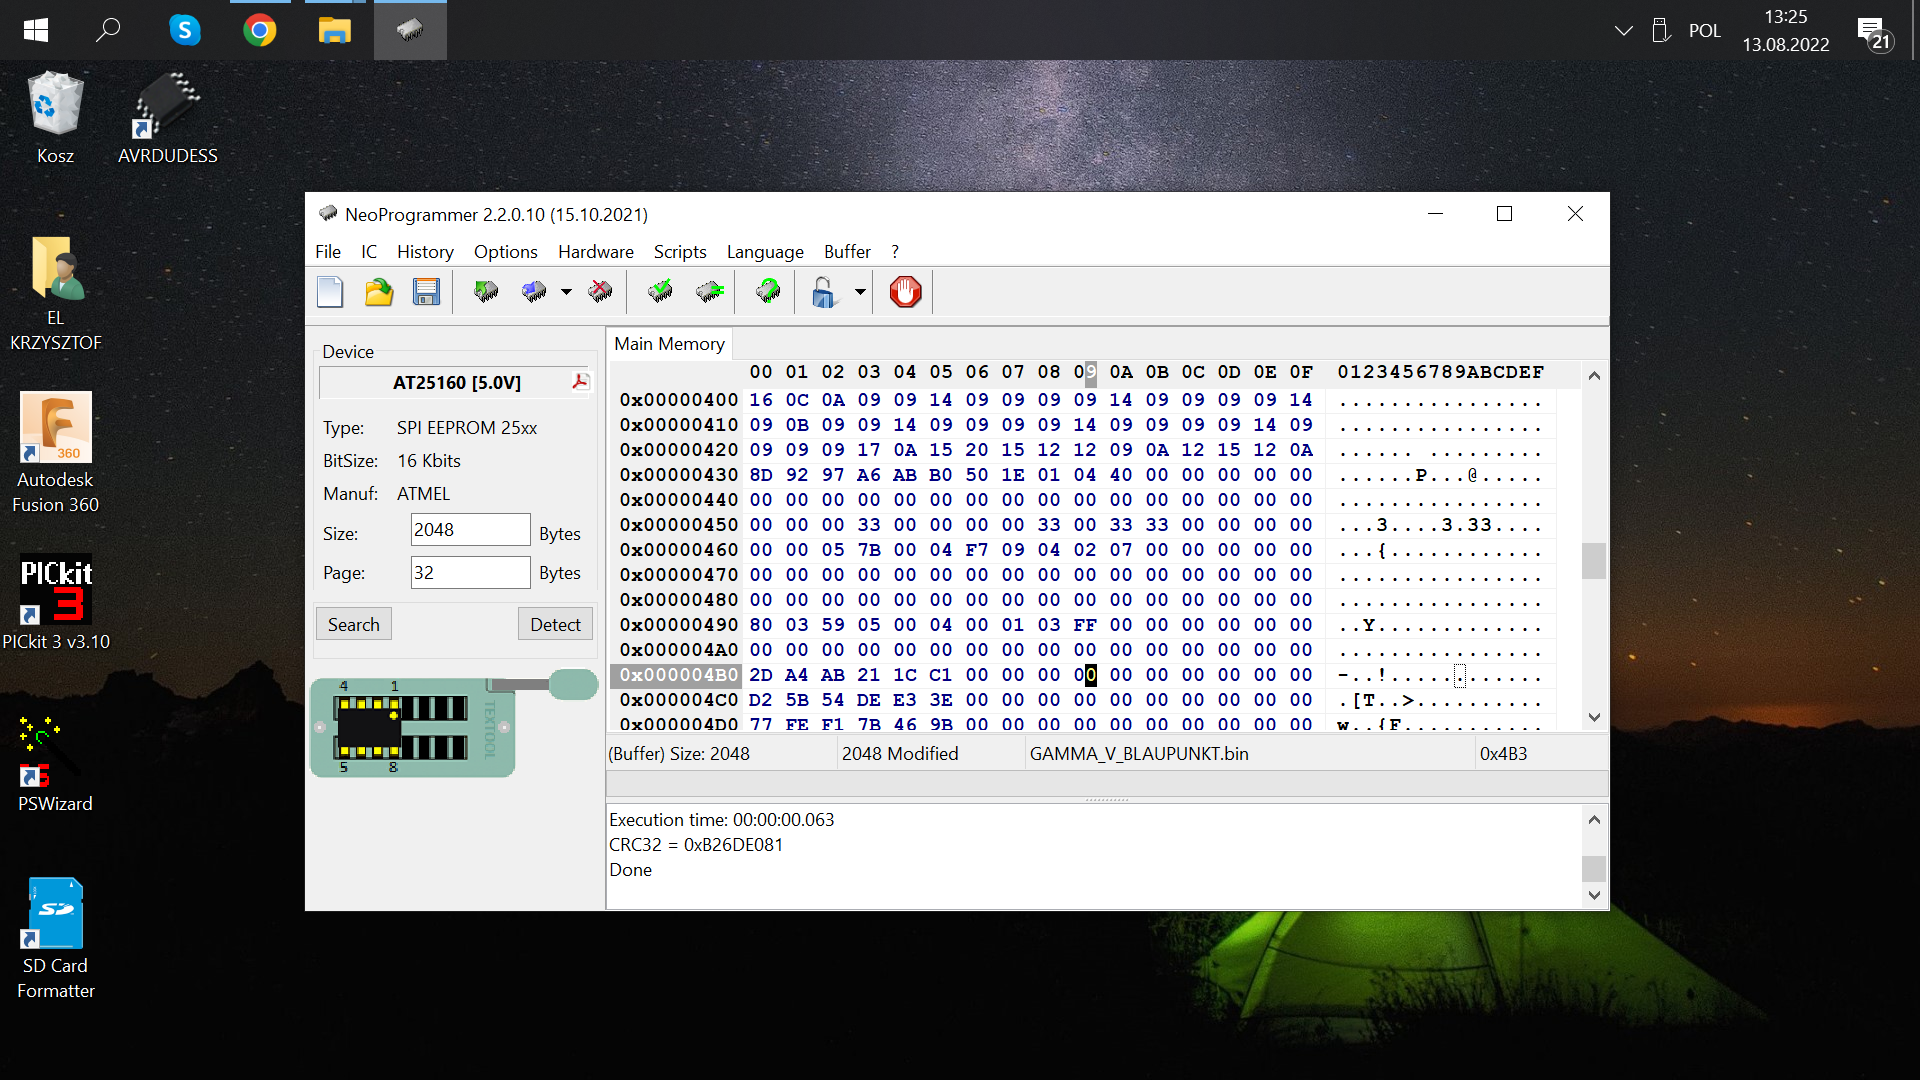Click the Size bytes input field

470,530
